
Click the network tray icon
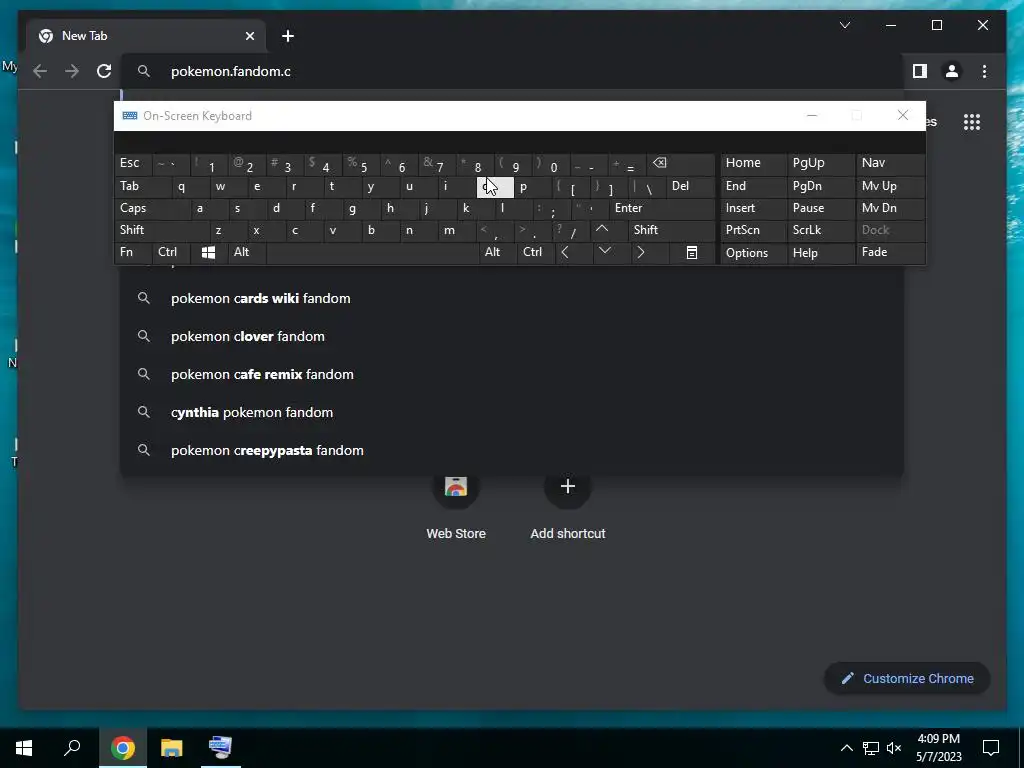tap(871, 748)
